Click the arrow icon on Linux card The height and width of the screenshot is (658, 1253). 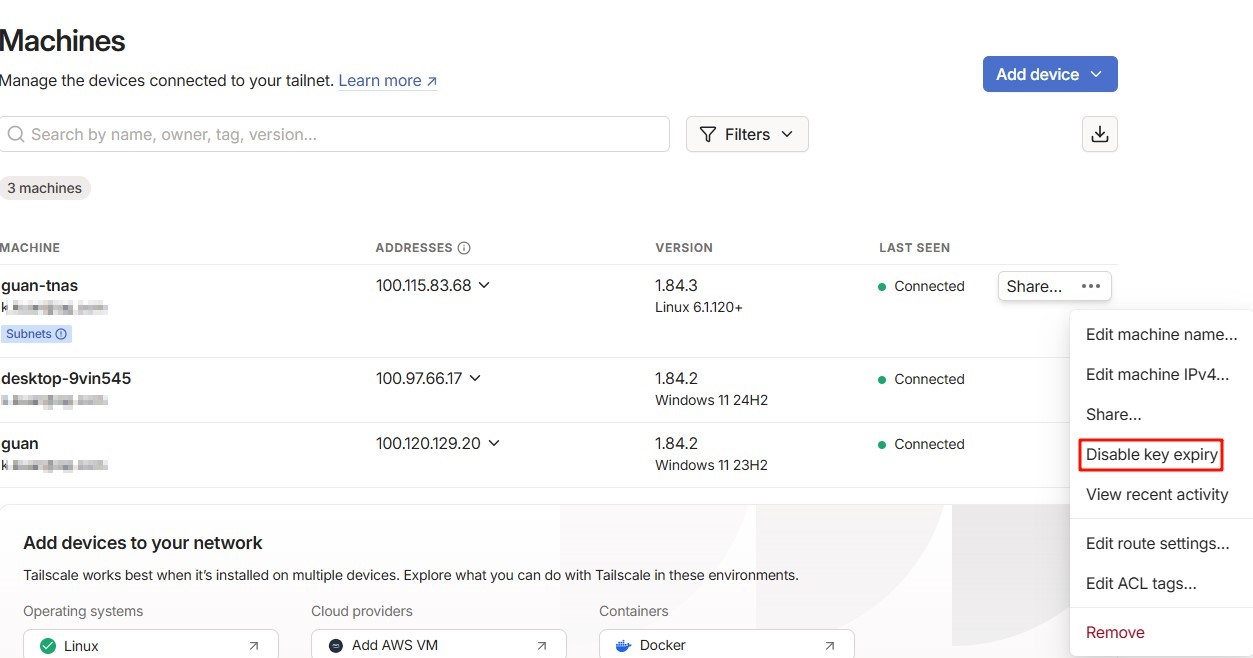coord(254,646)
